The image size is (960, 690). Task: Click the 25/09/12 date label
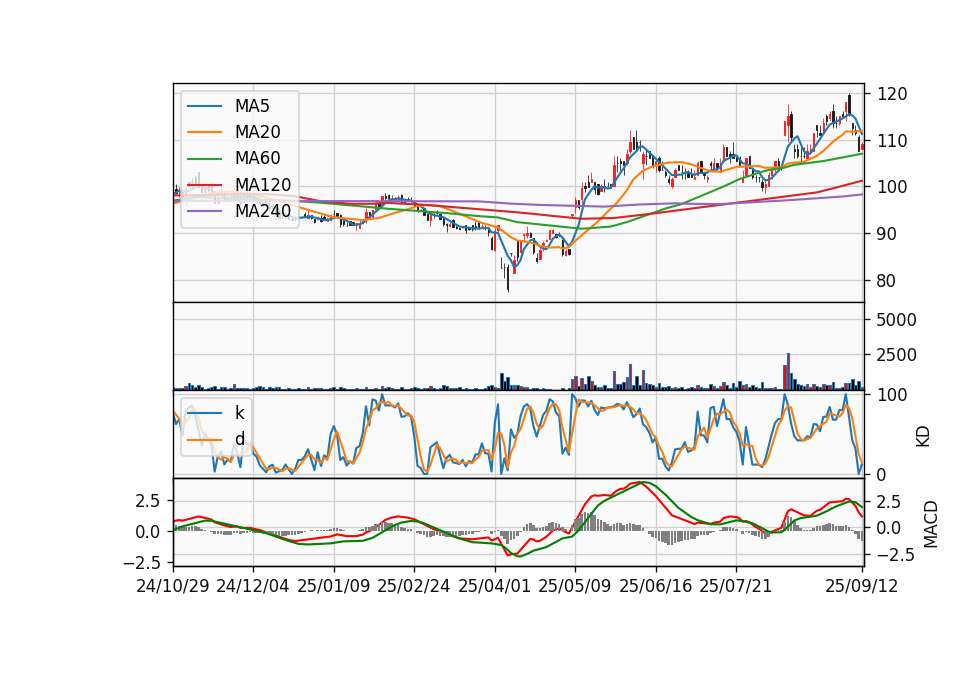coord(862,586)
